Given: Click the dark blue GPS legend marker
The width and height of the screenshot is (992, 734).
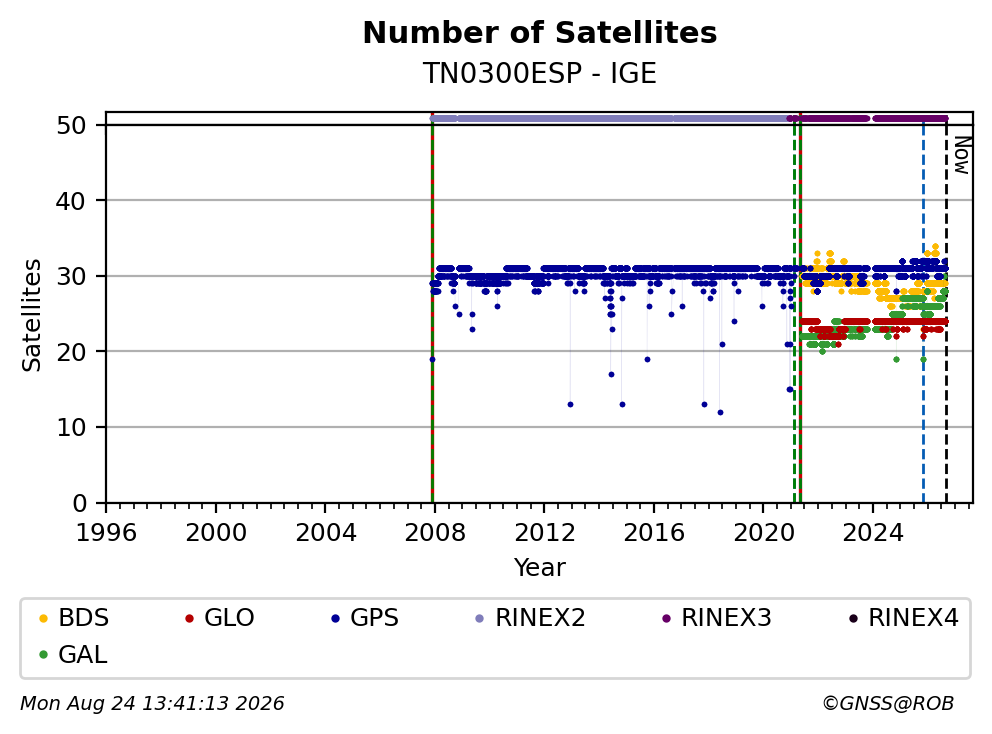Looking at the screenshot, I should 335,618.
